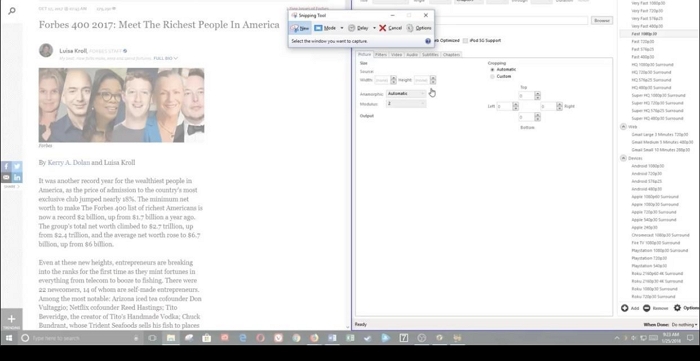
Task: Share article via LinkedIn icon
Action: [17, 177]
